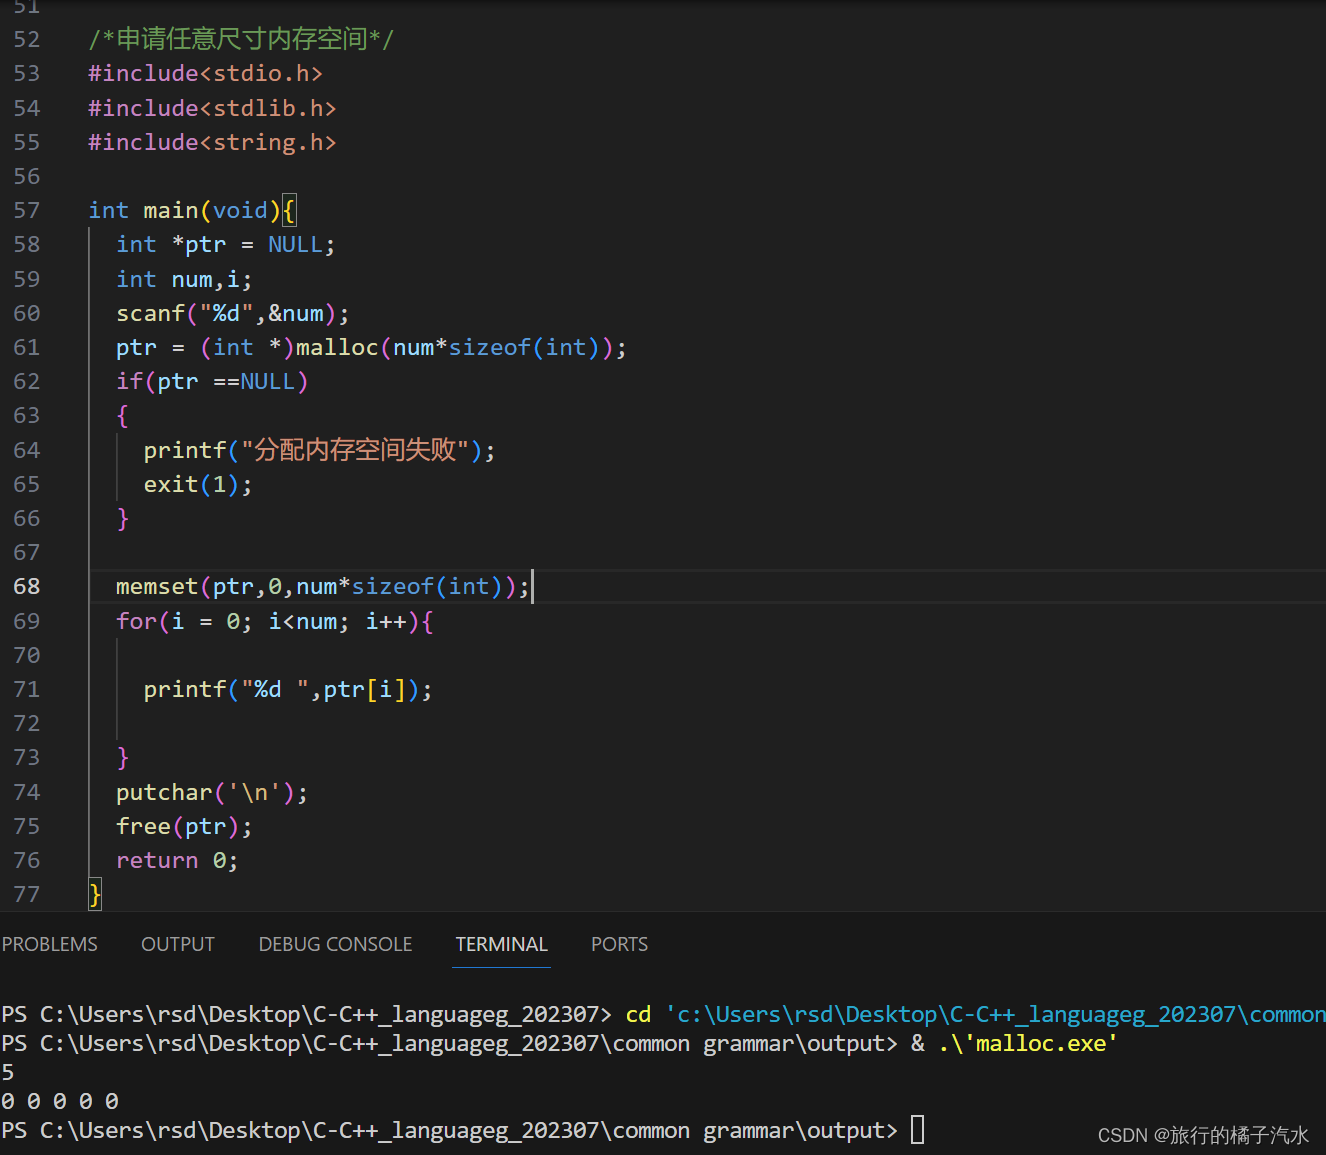Click the for loop header on line 69
Image resolution: width=1326 pixels, height=1155 pixels.
(x=274, y=621)
